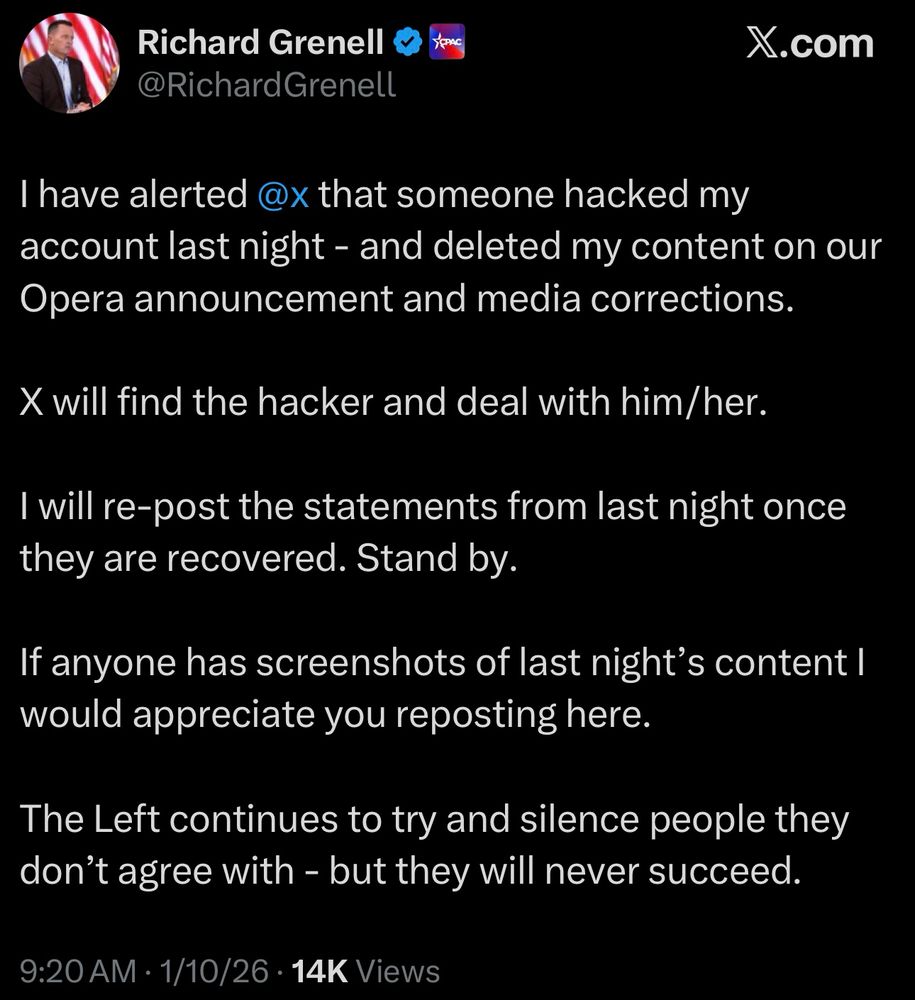Image resolution: width=915 pixels, height=1000 pixels.
Task: Click the 1/10/26 post date
Action: (x=215, y=970)
